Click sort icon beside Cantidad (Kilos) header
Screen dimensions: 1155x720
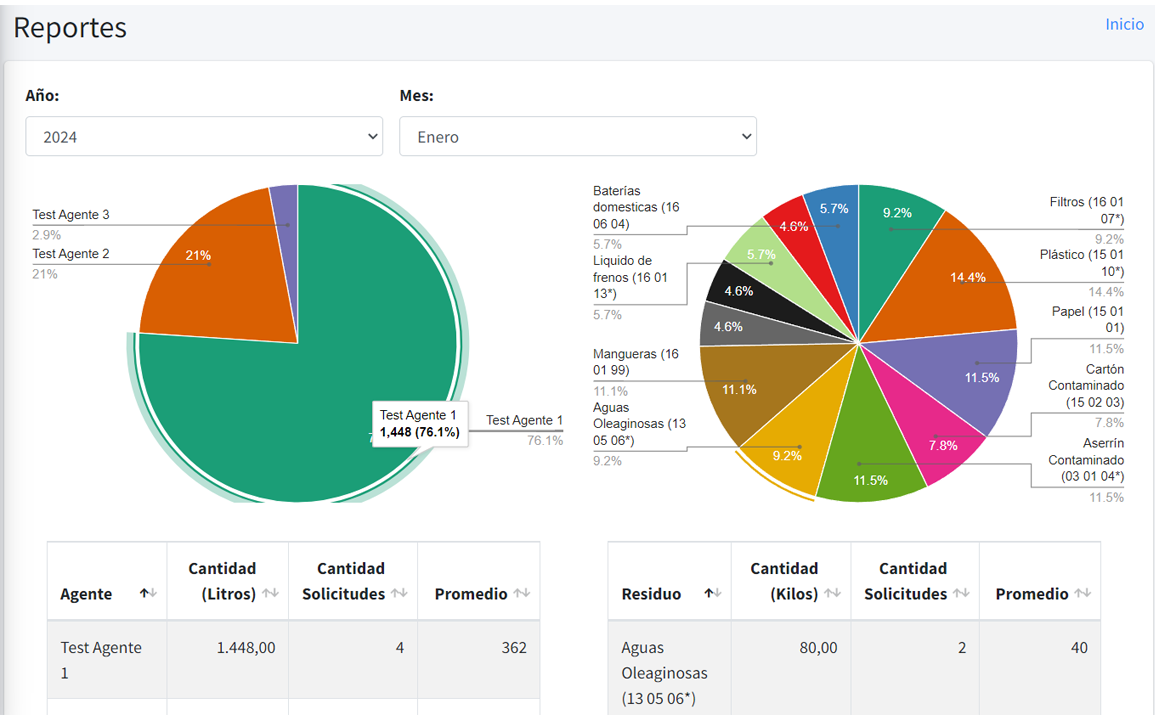(831, 594)
